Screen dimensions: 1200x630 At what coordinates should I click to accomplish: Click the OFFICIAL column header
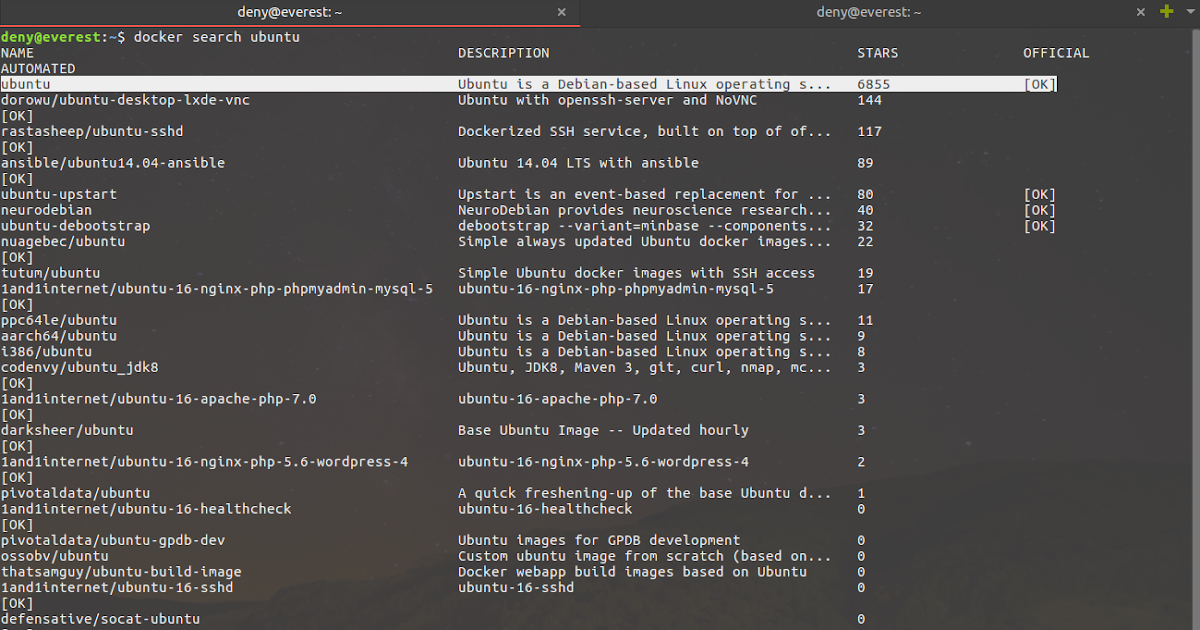tap(1055, 53)
